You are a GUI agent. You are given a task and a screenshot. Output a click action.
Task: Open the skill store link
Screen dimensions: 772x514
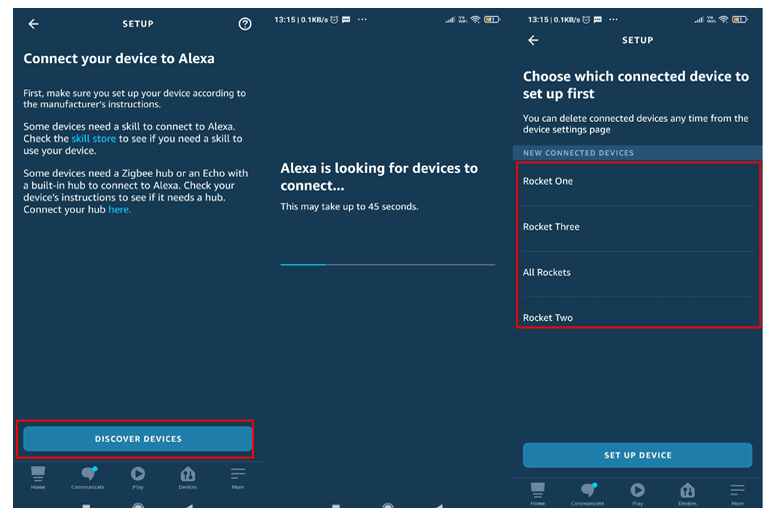pos(94,139)
